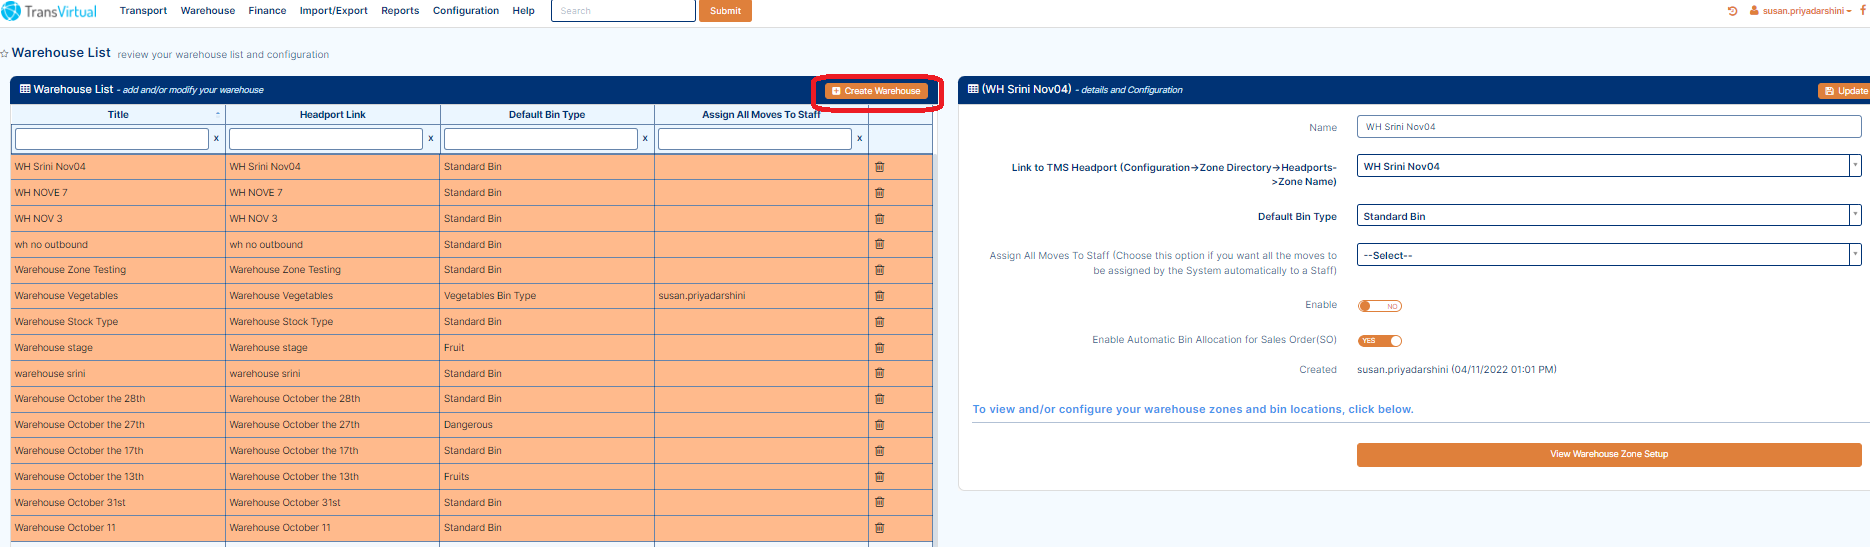Viewport: 1870px width, 547px height.
Task: Delete warehouse srini row via trash icon
Action: point(880,373)
